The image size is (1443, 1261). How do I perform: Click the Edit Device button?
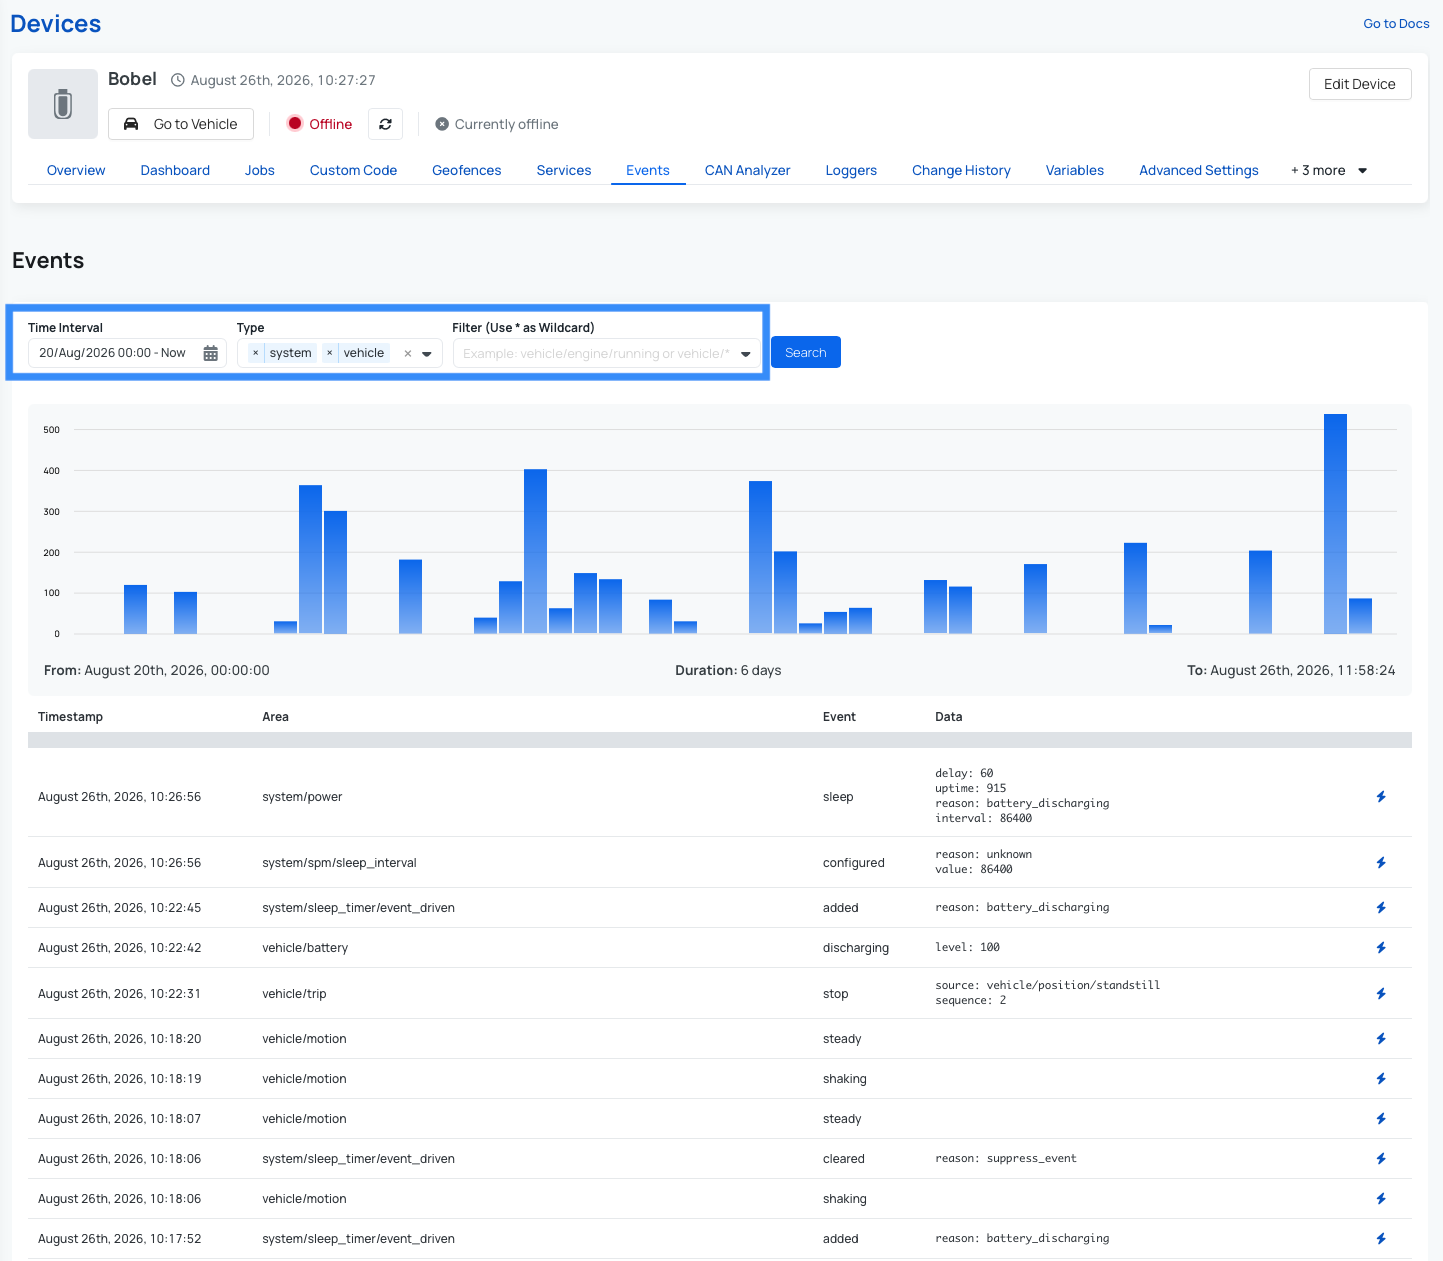(1360, 84)
